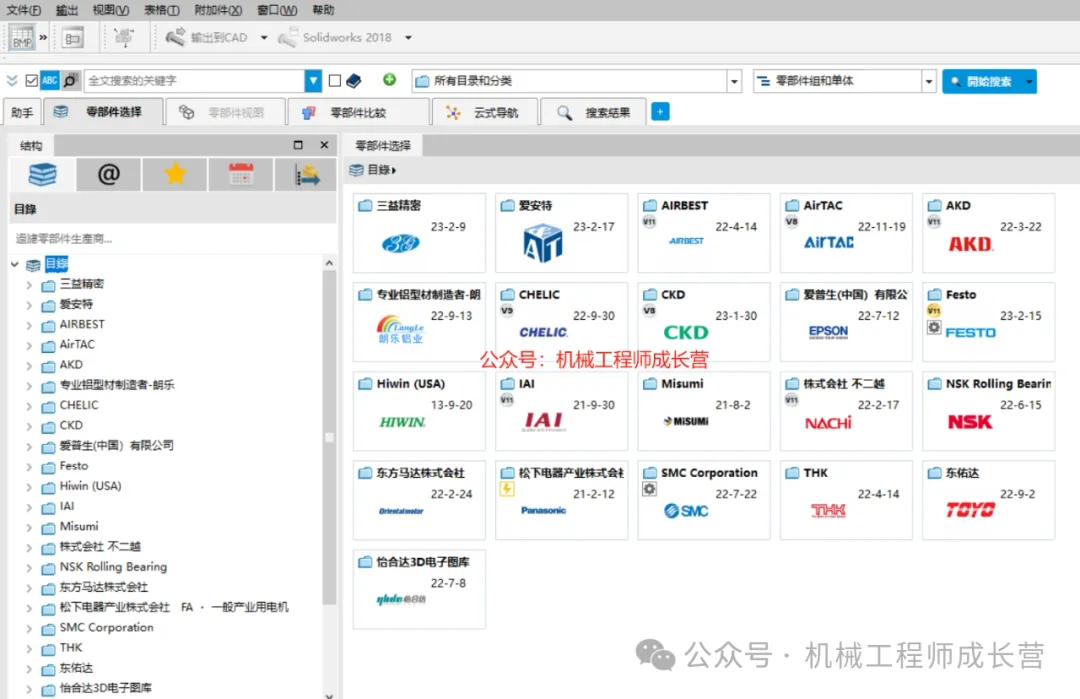Open the View menu
Image resolution: width=1080 pixels, height=699 pixels.
(111, 10)
